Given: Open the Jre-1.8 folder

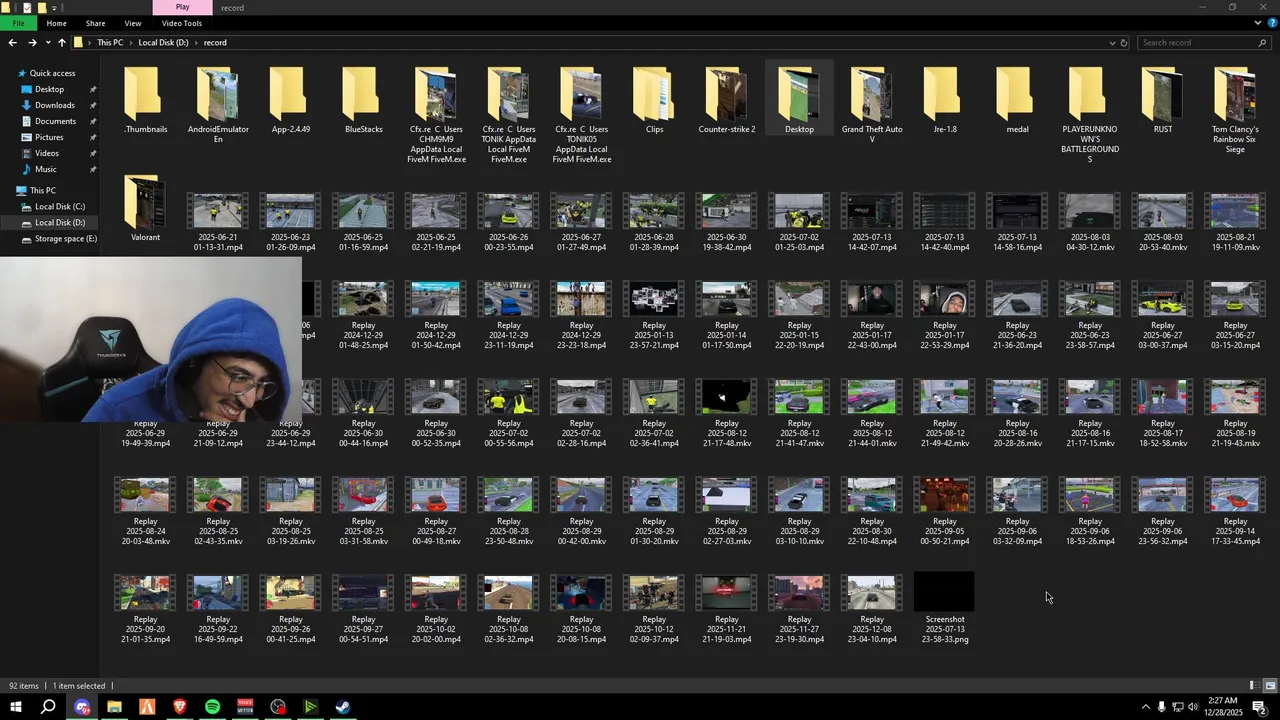Looking at the screenshot, I should tap(945, 100).
